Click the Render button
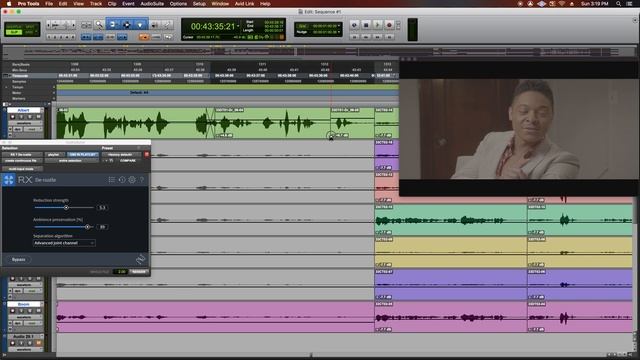The width and height of the screenshot is (640, 360). [x=139, y=271]
